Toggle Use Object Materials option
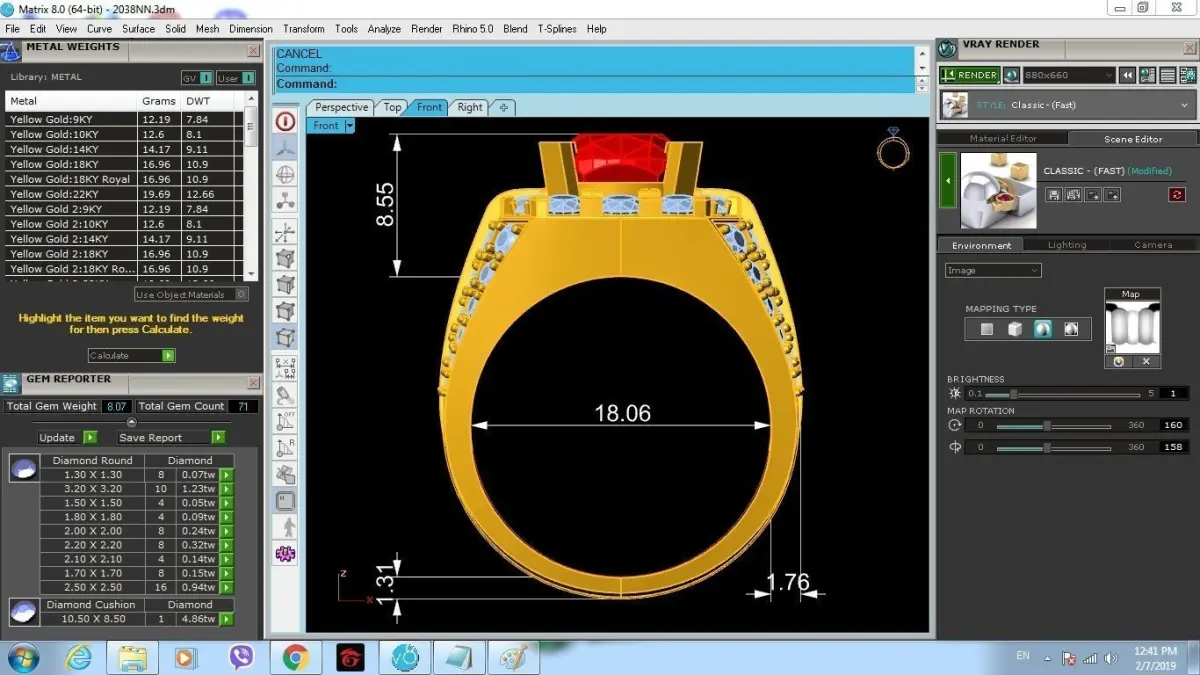 coord(191,295)
